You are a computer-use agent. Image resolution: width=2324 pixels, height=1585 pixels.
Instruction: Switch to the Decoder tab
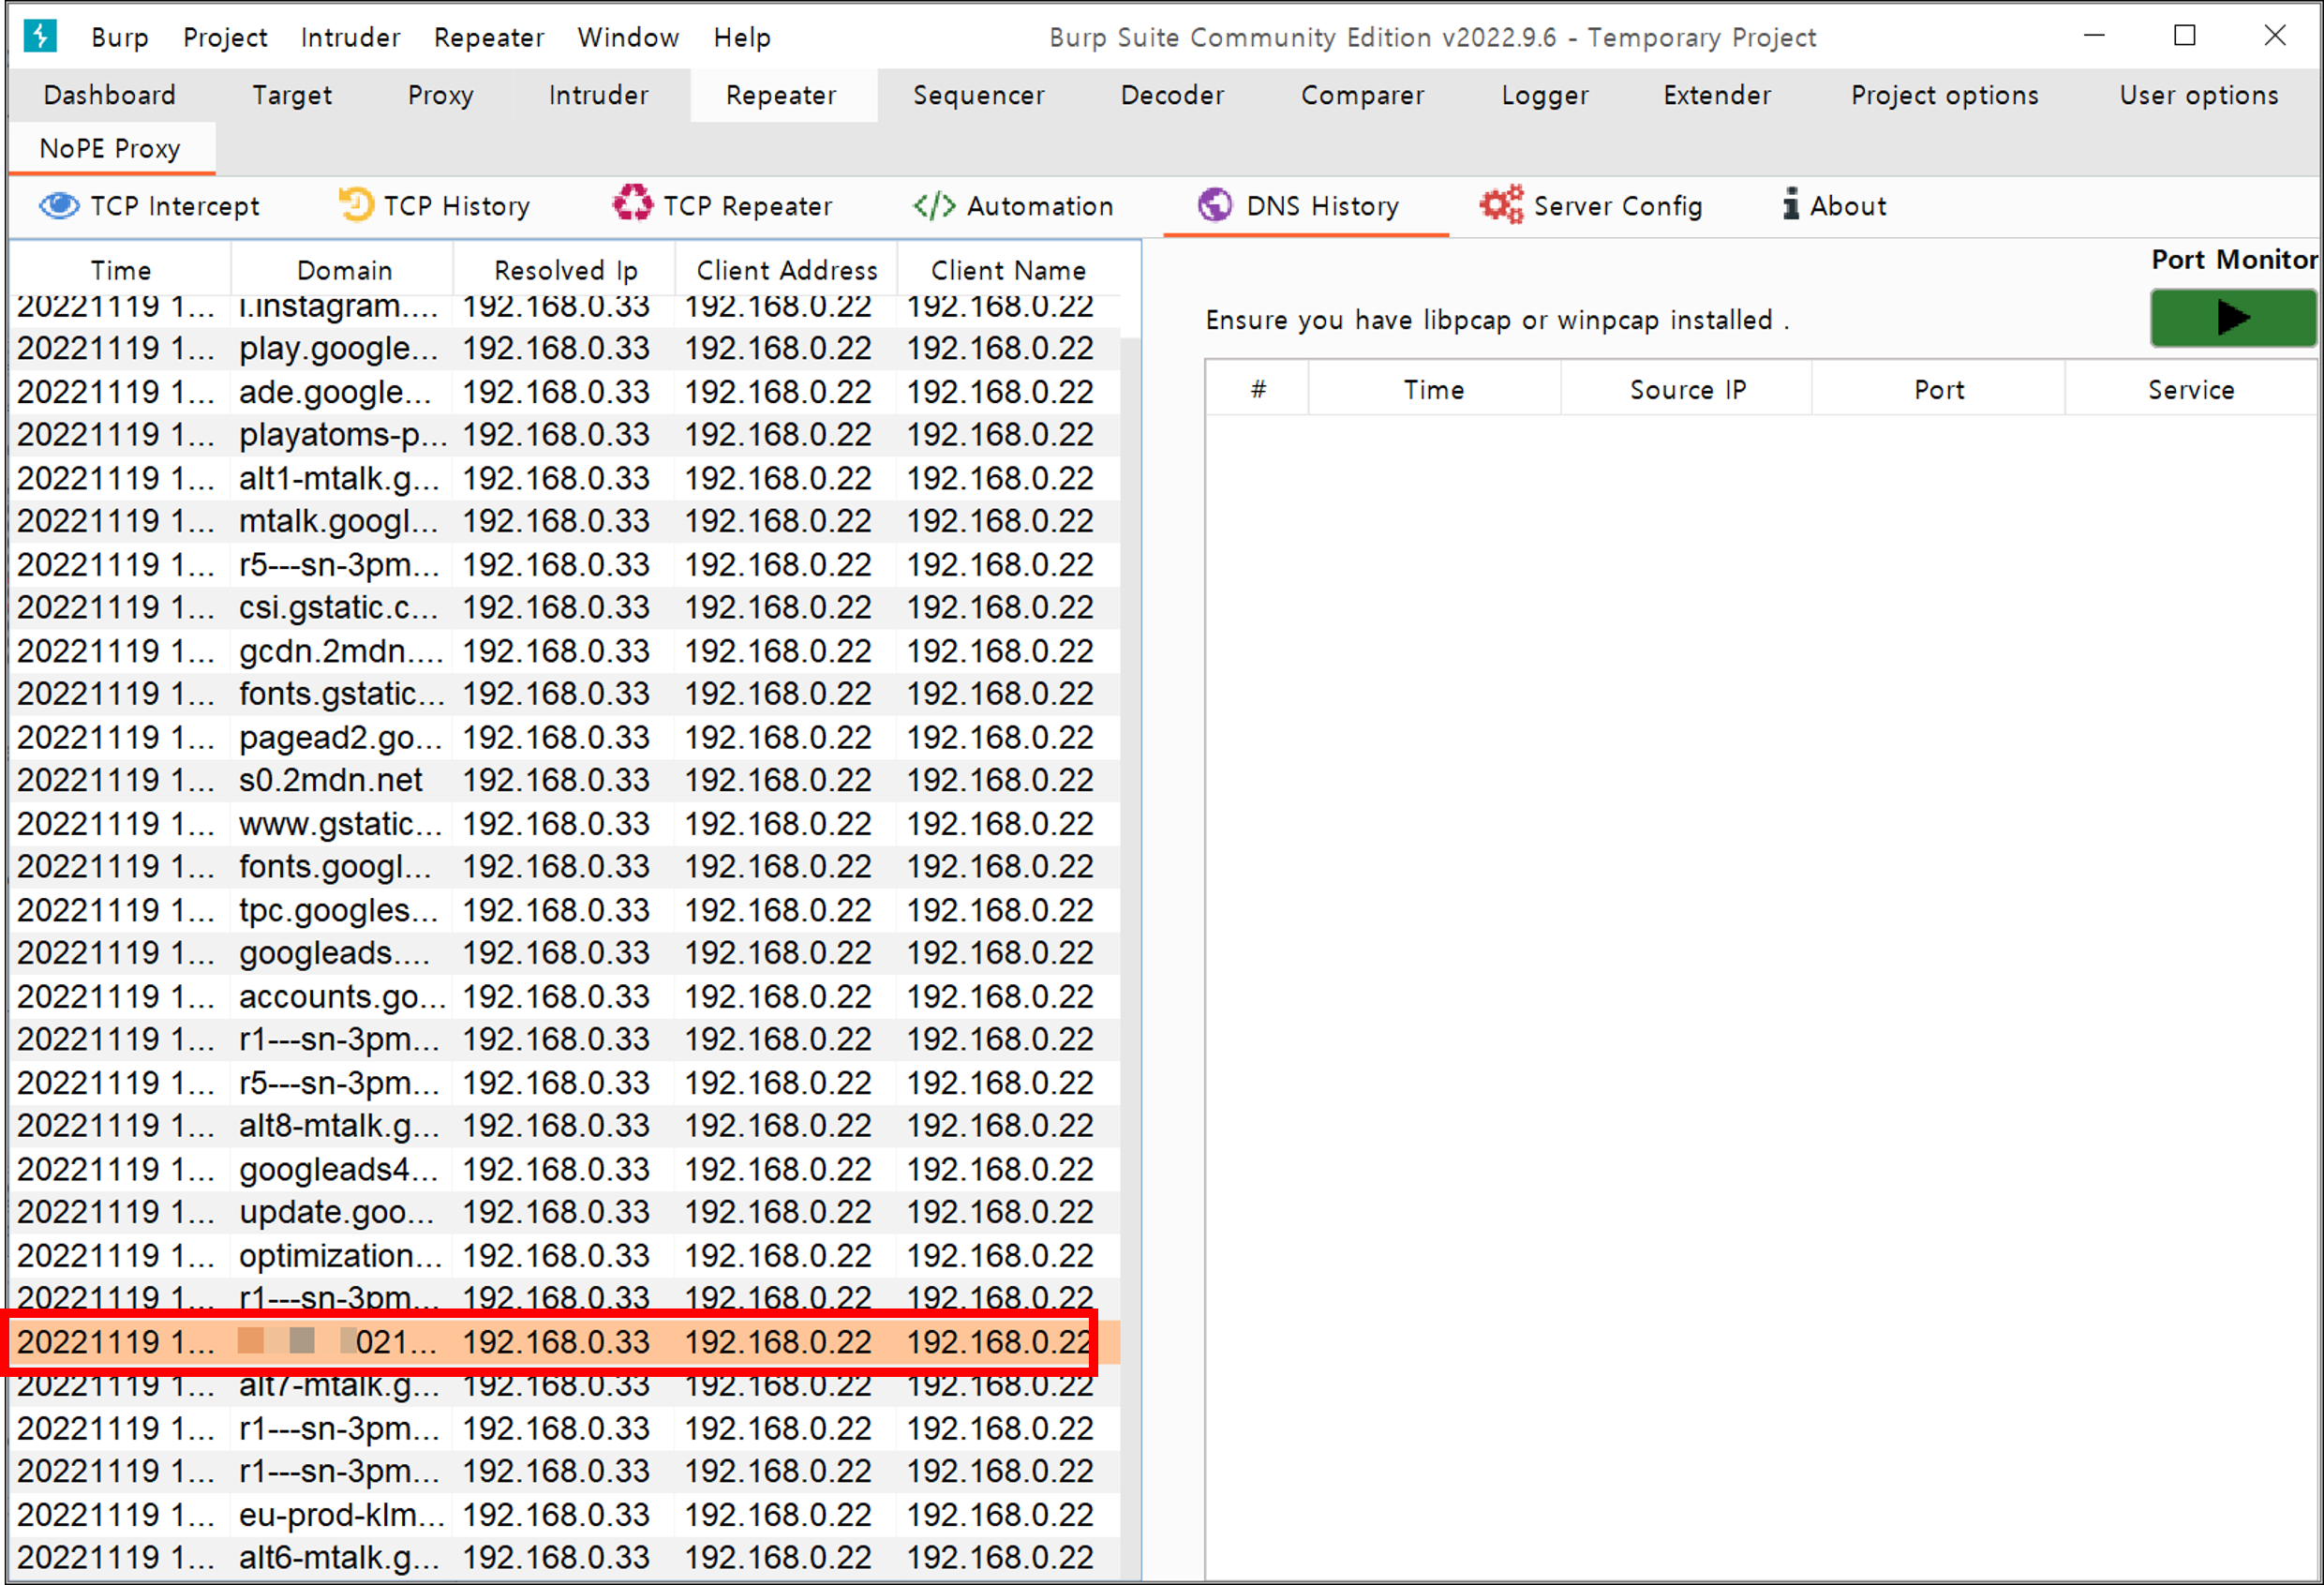(x=1172, y=95)
